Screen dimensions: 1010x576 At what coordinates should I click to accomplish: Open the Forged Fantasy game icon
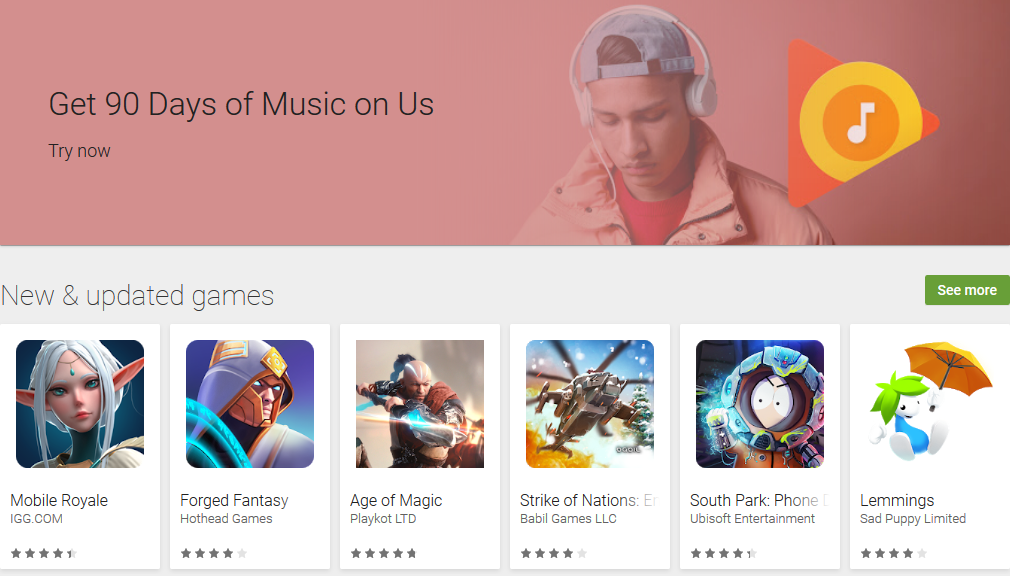coord(250,404)
